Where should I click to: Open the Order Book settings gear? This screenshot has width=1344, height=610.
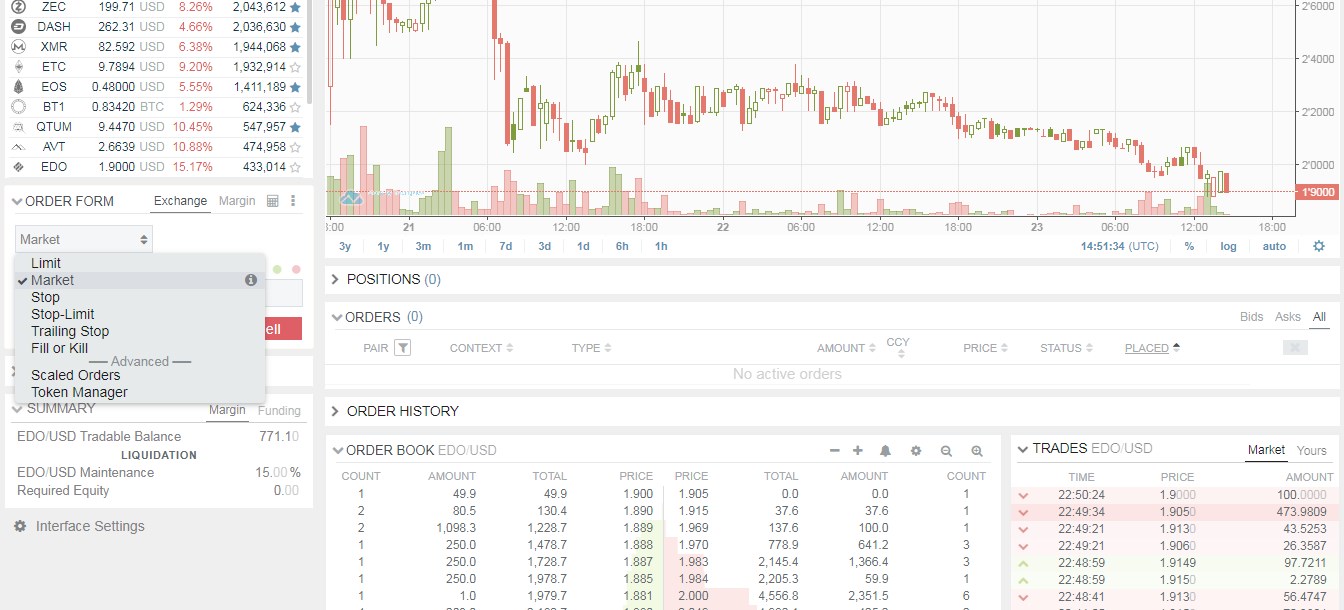pyautogui.click(x=916, y=451)
